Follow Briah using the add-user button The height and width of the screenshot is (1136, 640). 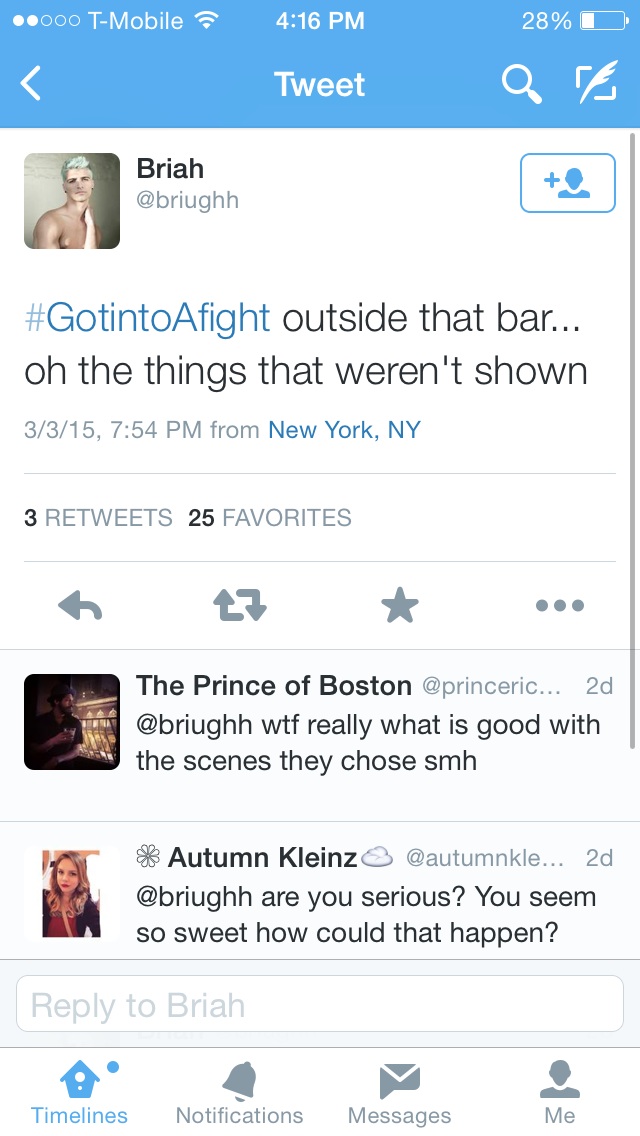568,183
